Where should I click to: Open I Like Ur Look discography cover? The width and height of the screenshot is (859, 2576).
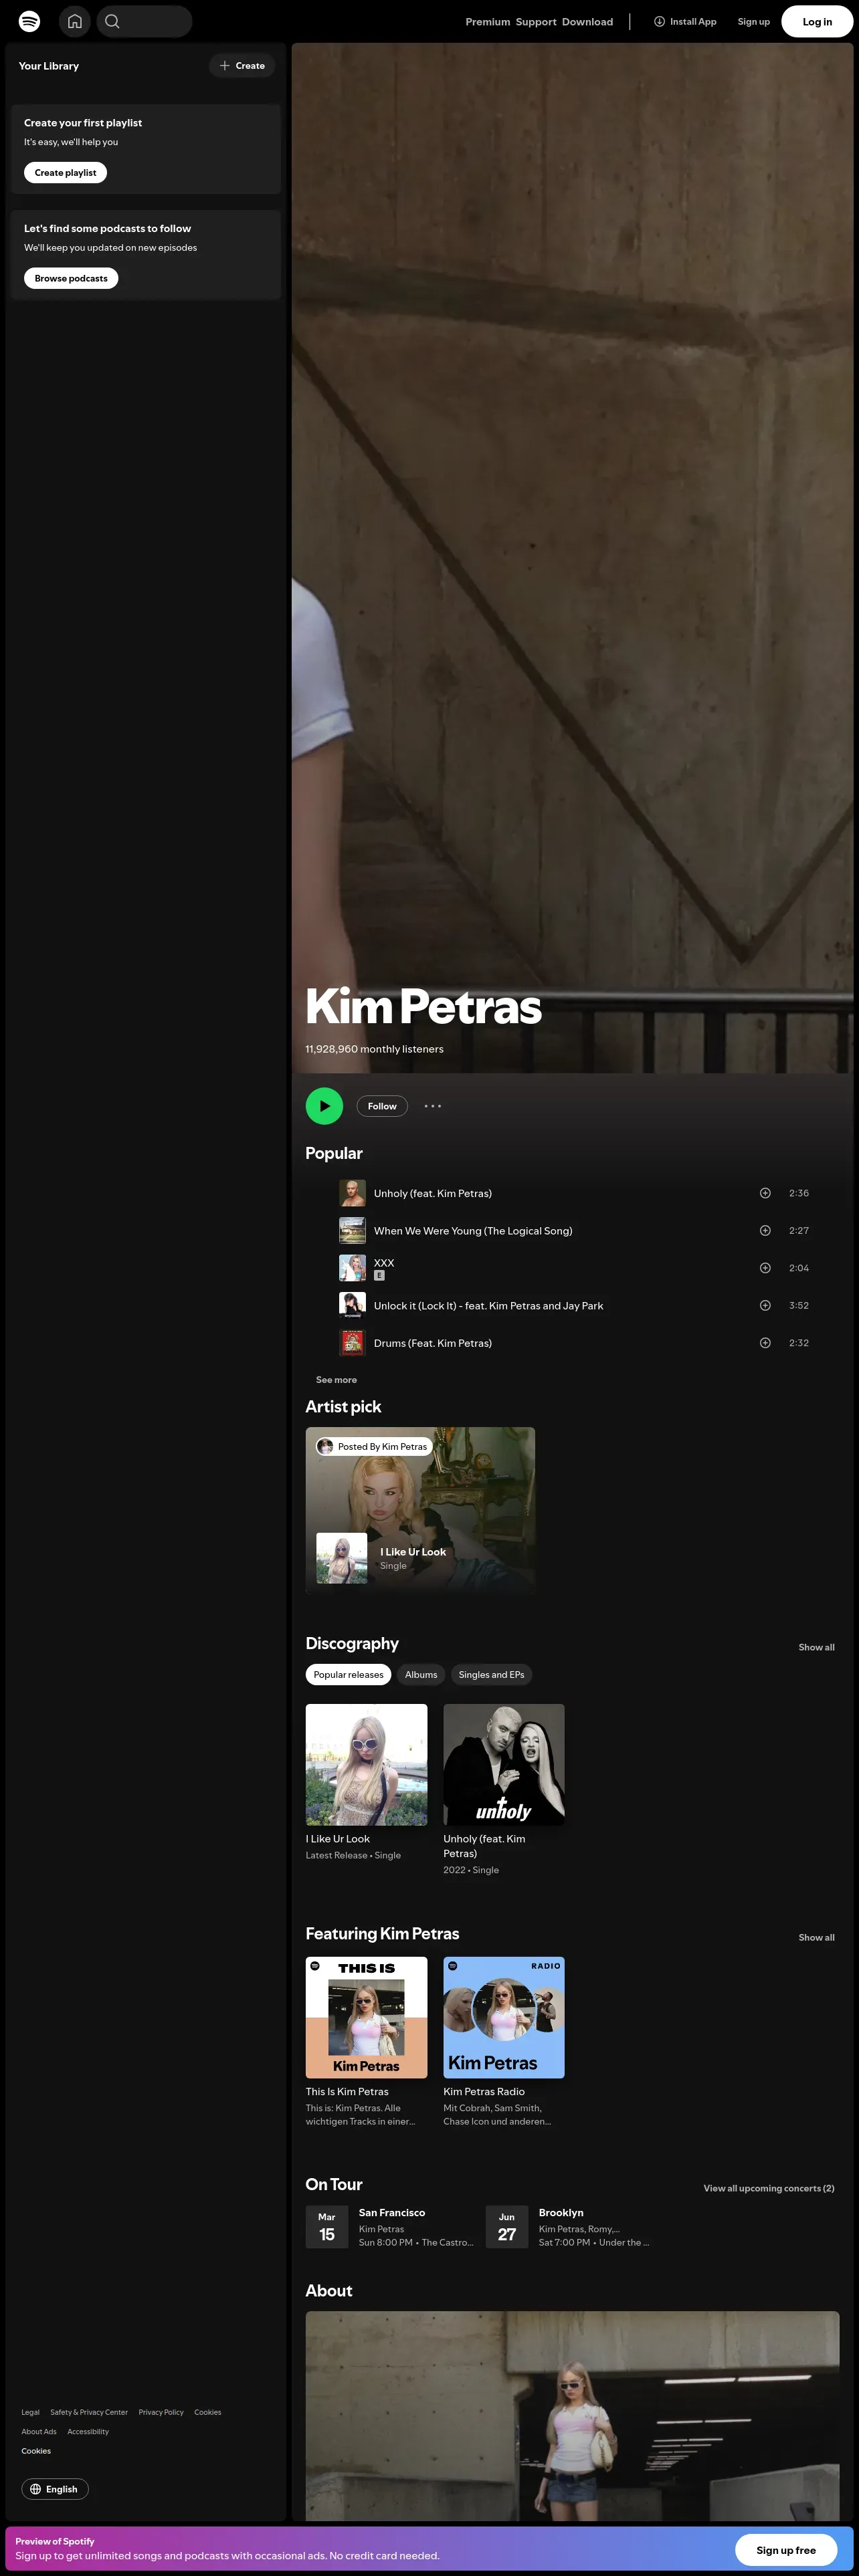366,1765
